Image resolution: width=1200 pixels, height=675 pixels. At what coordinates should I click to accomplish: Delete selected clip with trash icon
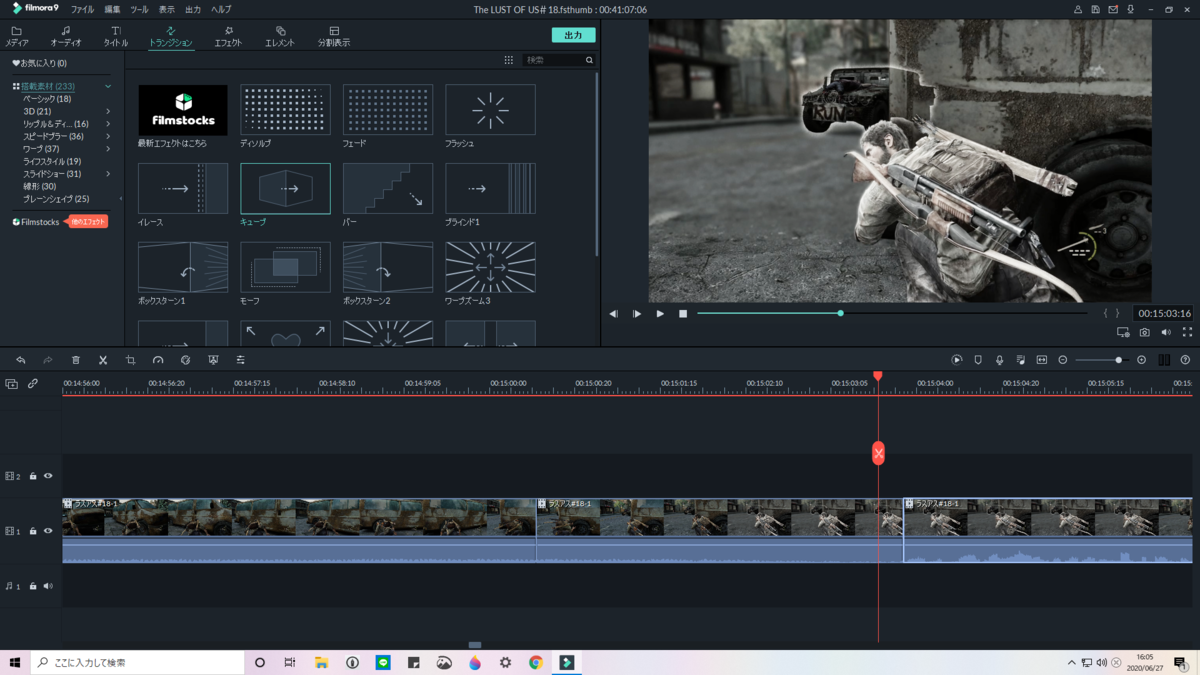tap(75, 360)
